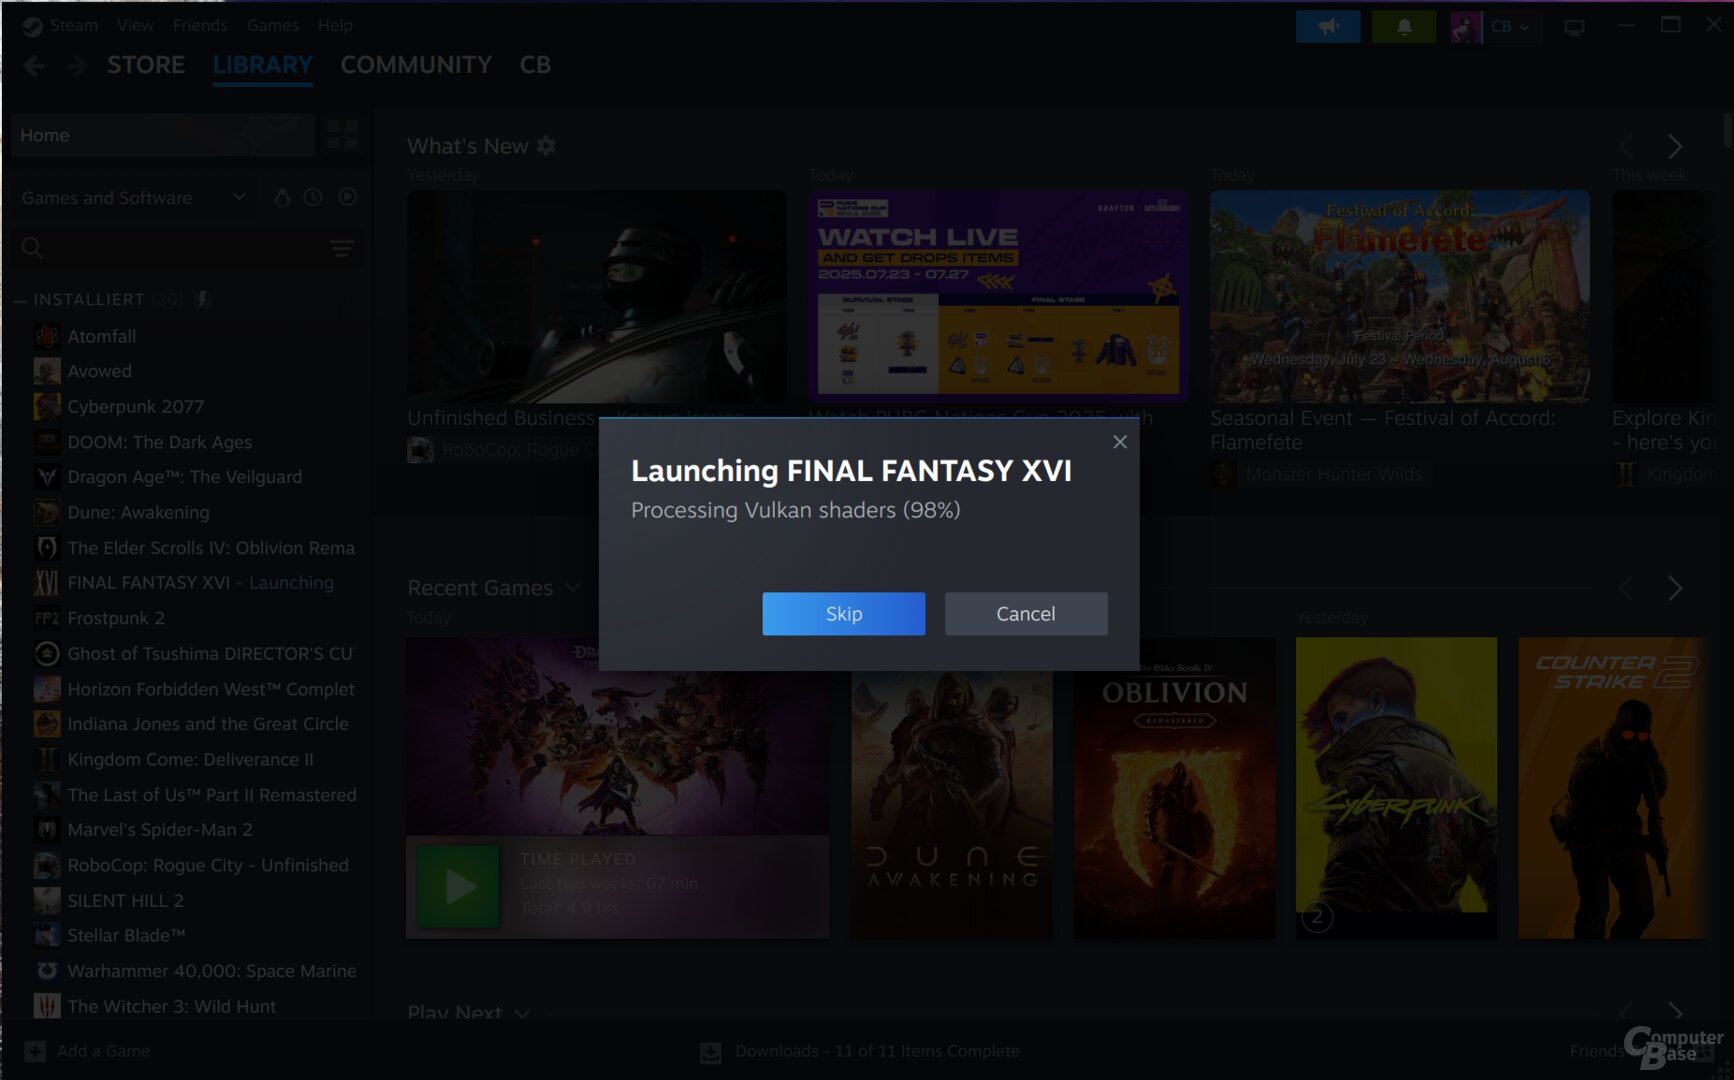The image size is (1734, 1080).
Task: Sort by recent activity clock icon
Action: tap(313, 198)
